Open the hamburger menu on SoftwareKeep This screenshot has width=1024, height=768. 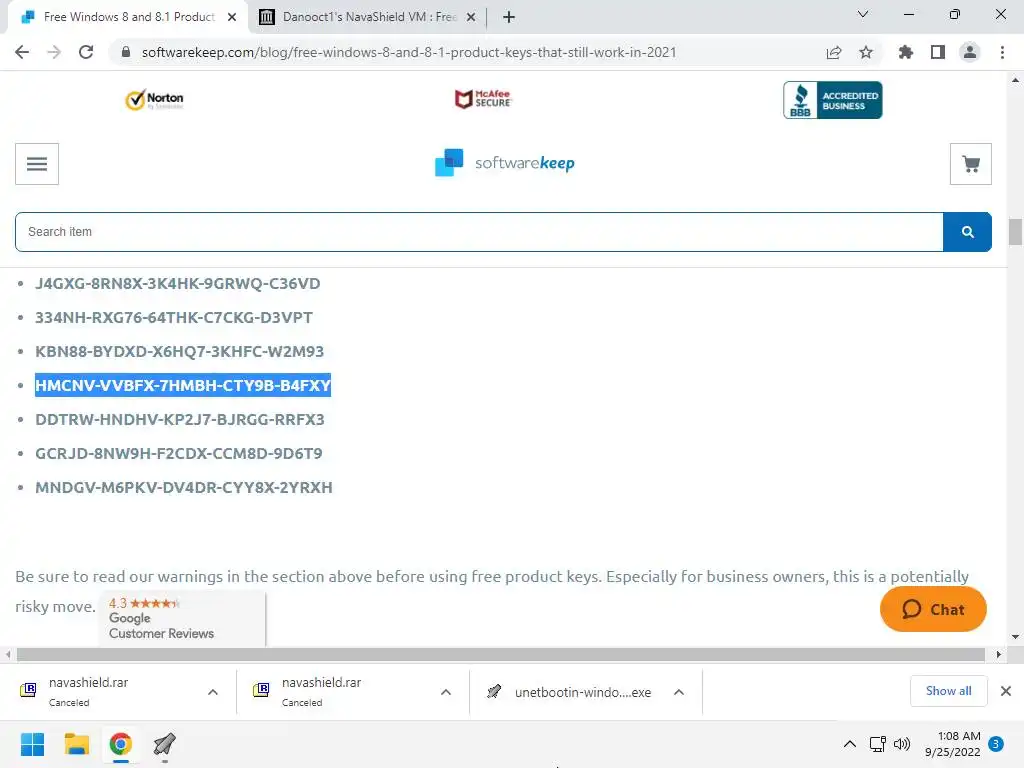(37, 164)
